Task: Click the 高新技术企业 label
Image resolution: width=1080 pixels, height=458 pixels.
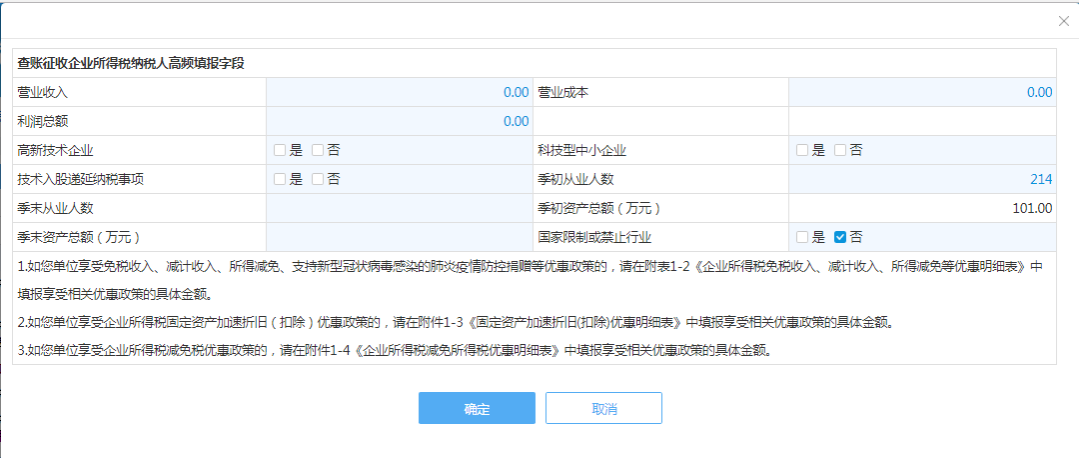Action: [x=56, y=150]
